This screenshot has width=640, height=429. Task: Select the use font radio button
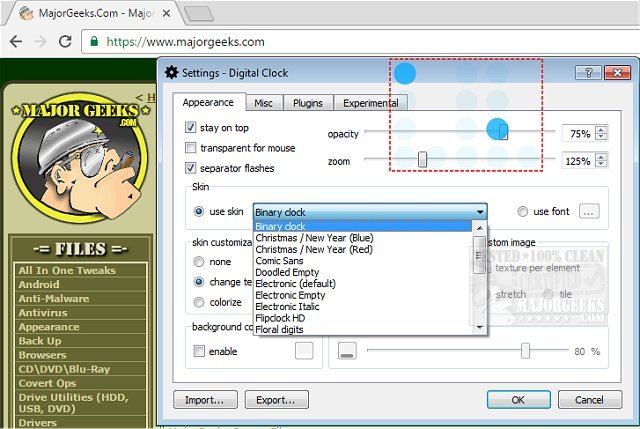[523, 211]
